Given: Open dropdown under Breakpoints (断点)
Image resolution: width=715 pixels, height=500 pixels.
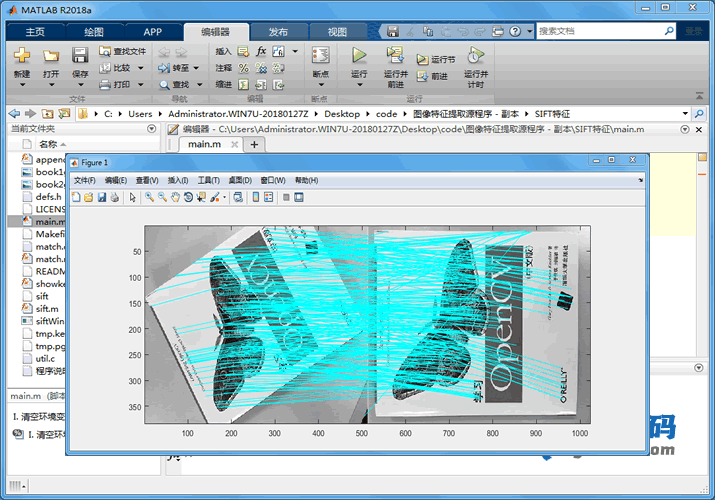Looking at the screenshot, I should [x=321, y=85].
